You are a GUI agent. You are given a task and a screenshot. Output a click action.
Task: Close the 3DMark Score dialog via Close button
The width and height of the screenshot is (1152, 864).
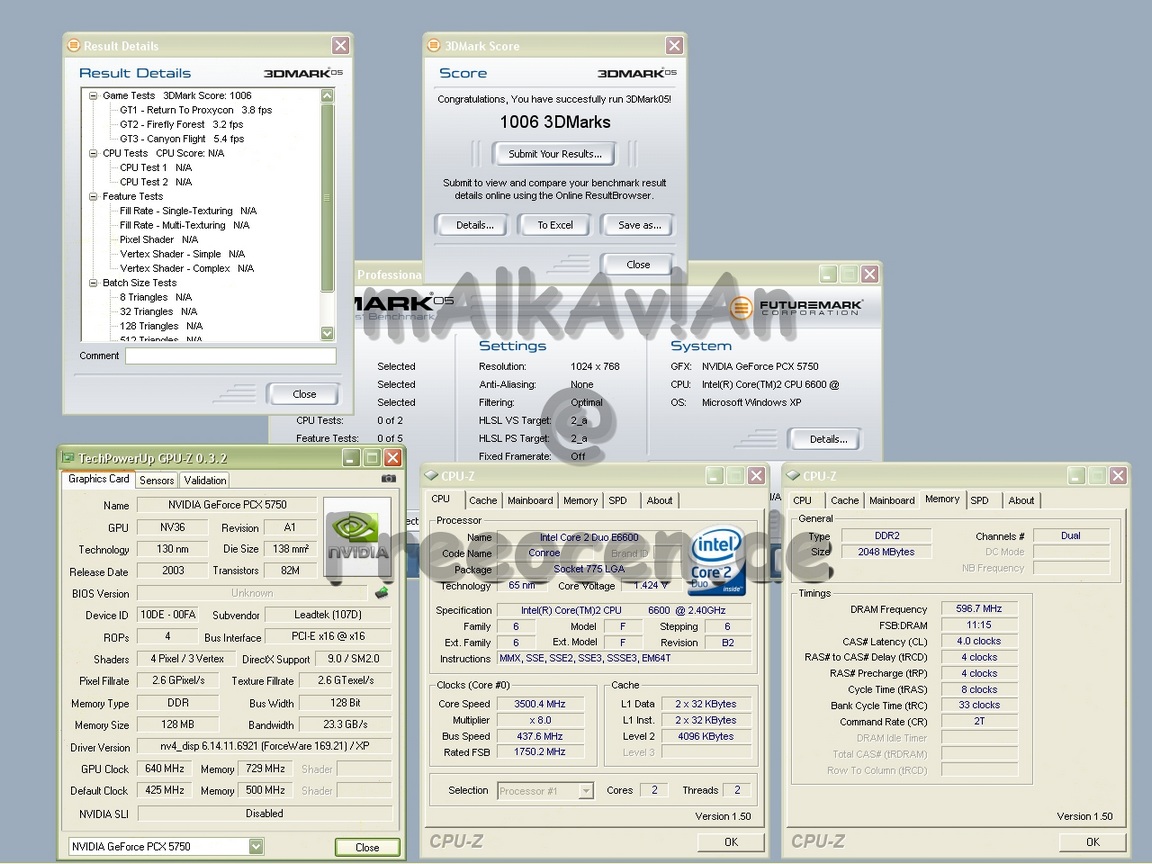(x=638, y=264)
